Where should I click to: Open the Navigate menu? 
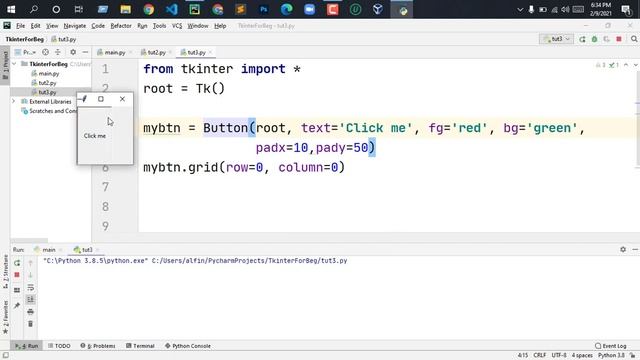click(75, 26)
